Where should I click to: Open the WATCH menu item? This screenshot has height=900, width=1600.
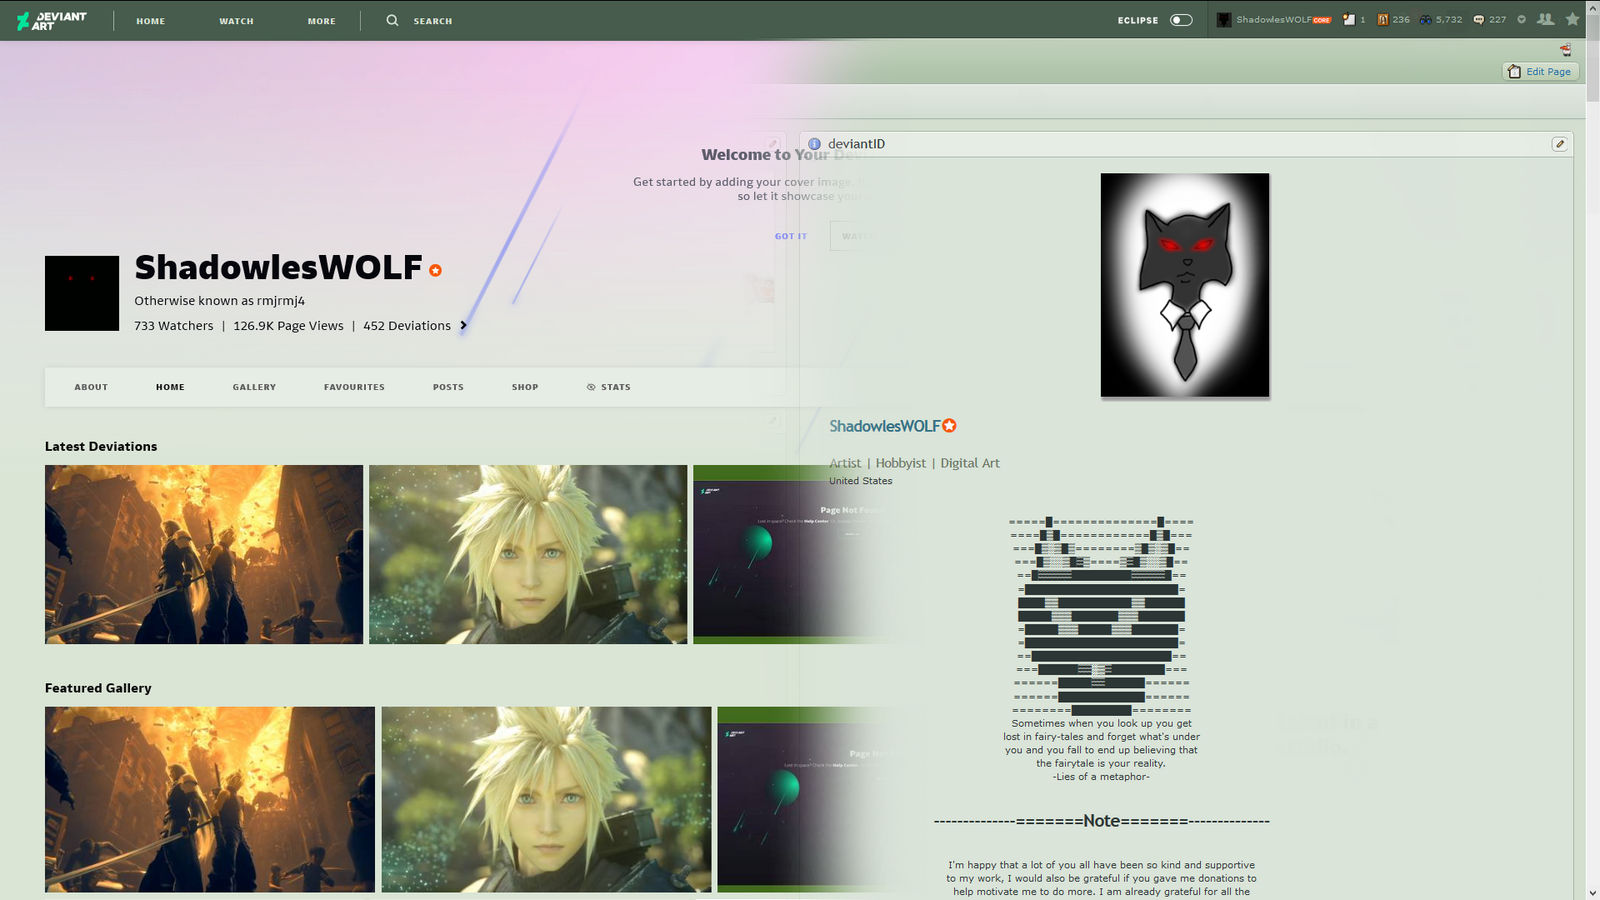(x=237, y=21)
